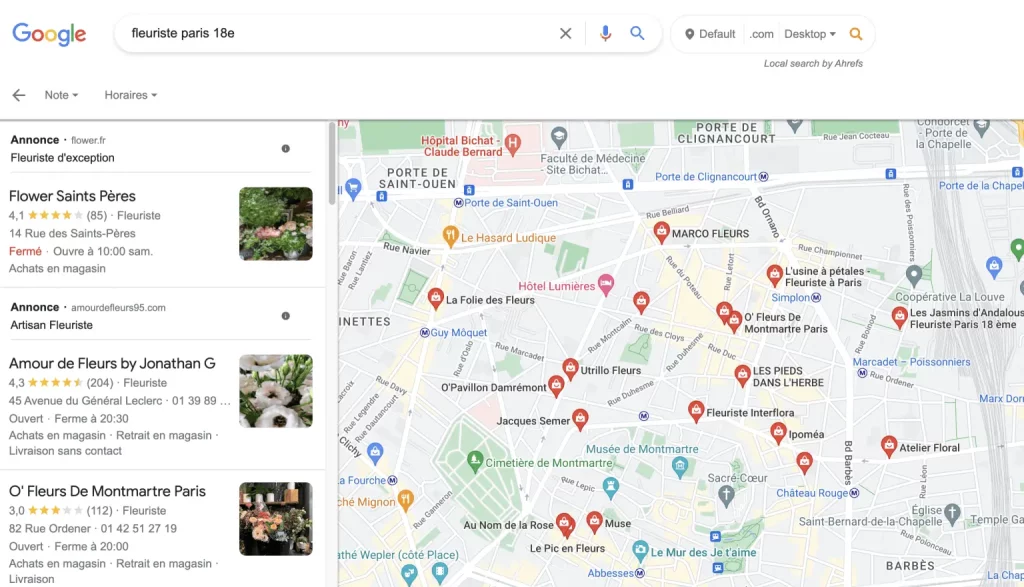Open Amour de Fleurs by Jonathan G listing
This screenshot has height=587, width=1024.
click(x=112, y=364)
